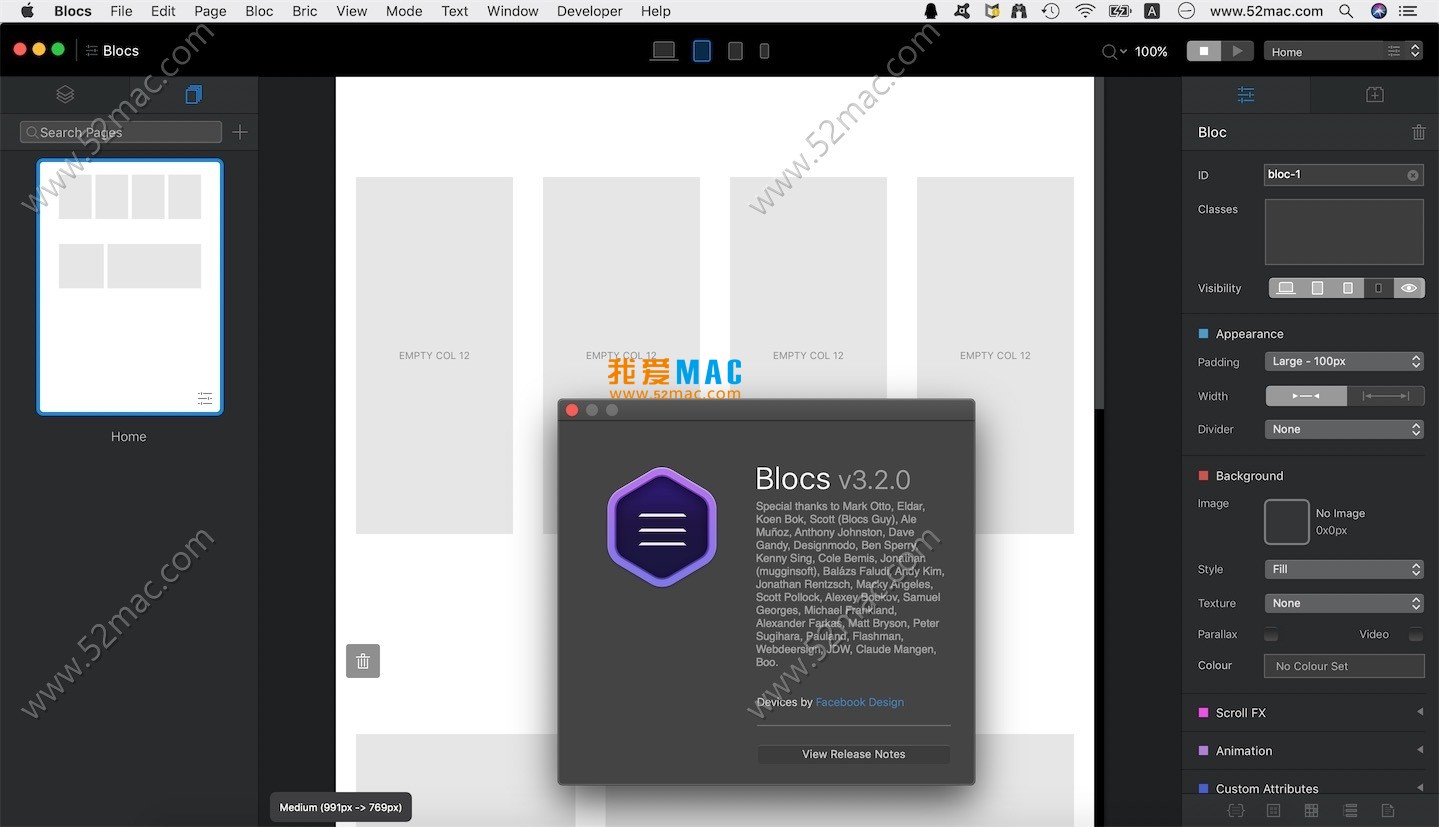The height and width of the screenshot is (827, 1439).
Task: Toggle the eye visibility button
Action: [x=1409, y=288]
